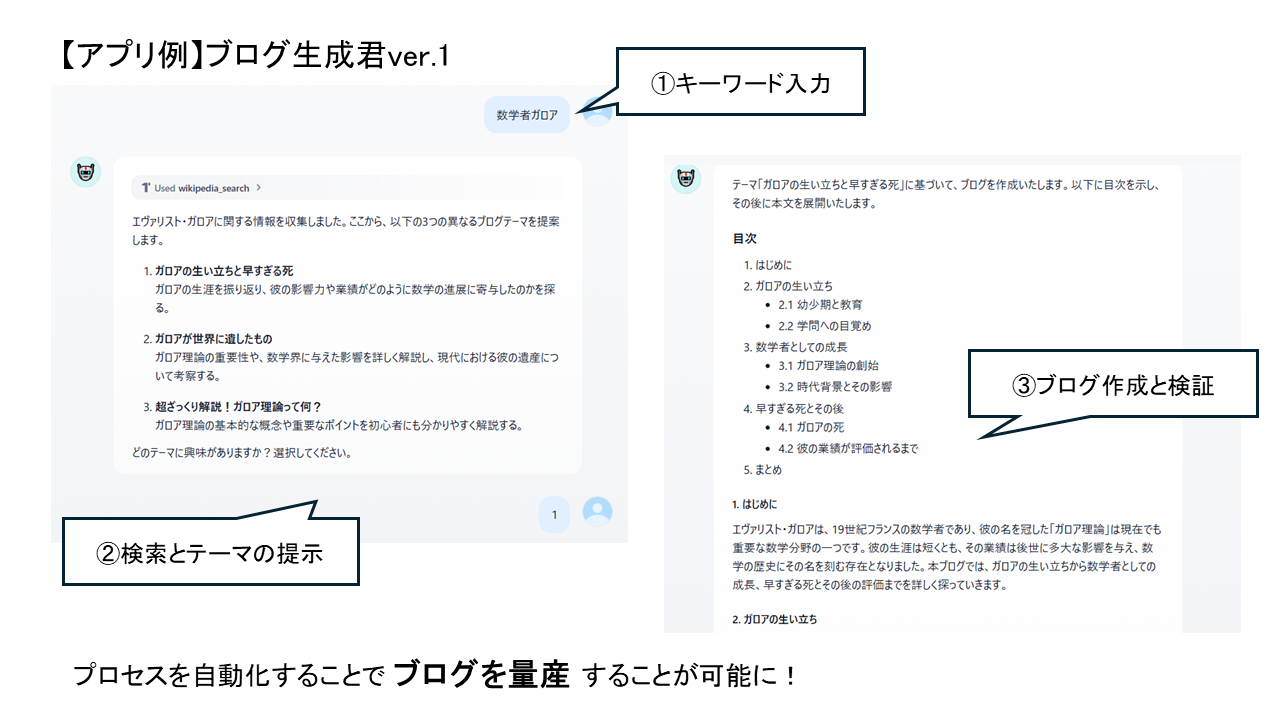1280x720 pixels.
Task: Click the slide title ブログ生成君ver.1
Action: coord(254,56)
